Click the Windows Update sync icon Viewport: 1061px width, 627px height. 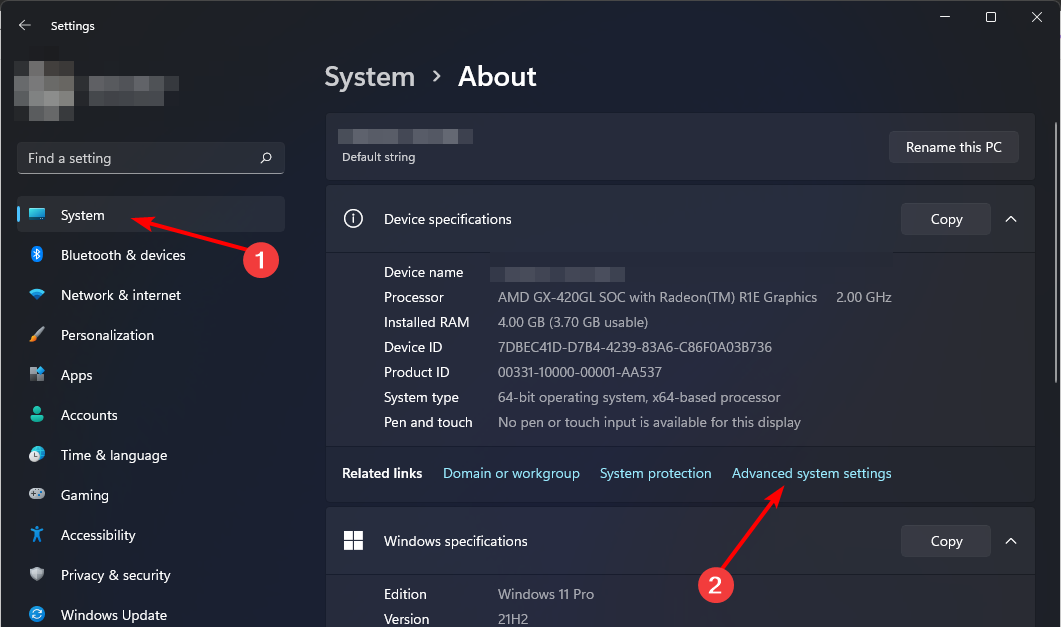pos(37,614)
